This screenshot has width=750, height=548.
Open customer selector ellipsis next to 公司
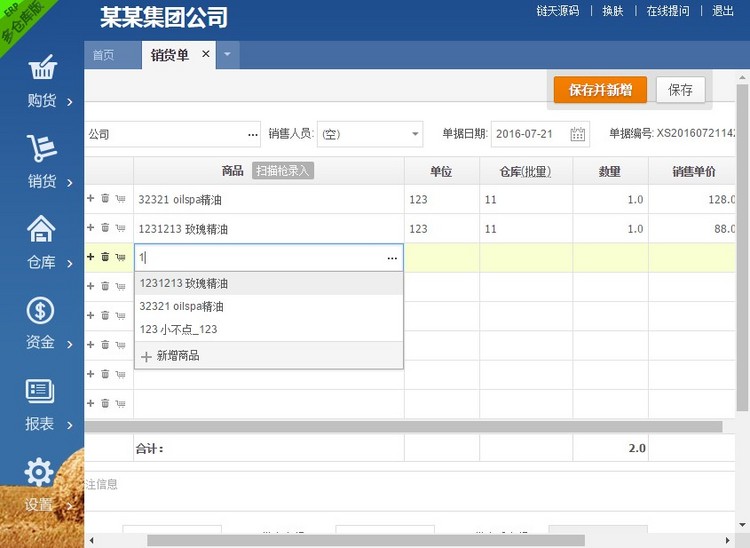(x=253, y=134)
